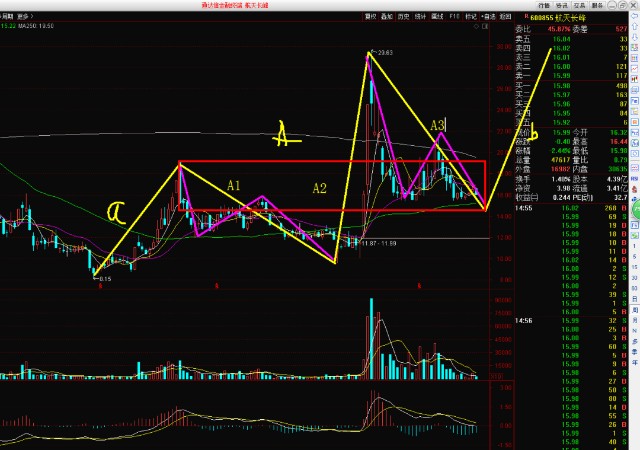Click 历史 in chart toolbar
The height and width of the screenshot is (450, 640).
click(x=404, y=16)
